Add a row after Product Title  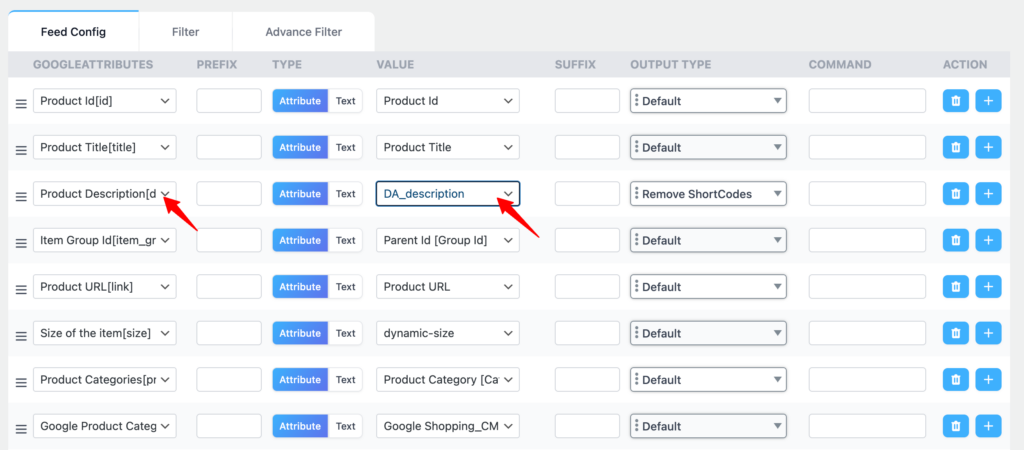click(x=988, y=148)
